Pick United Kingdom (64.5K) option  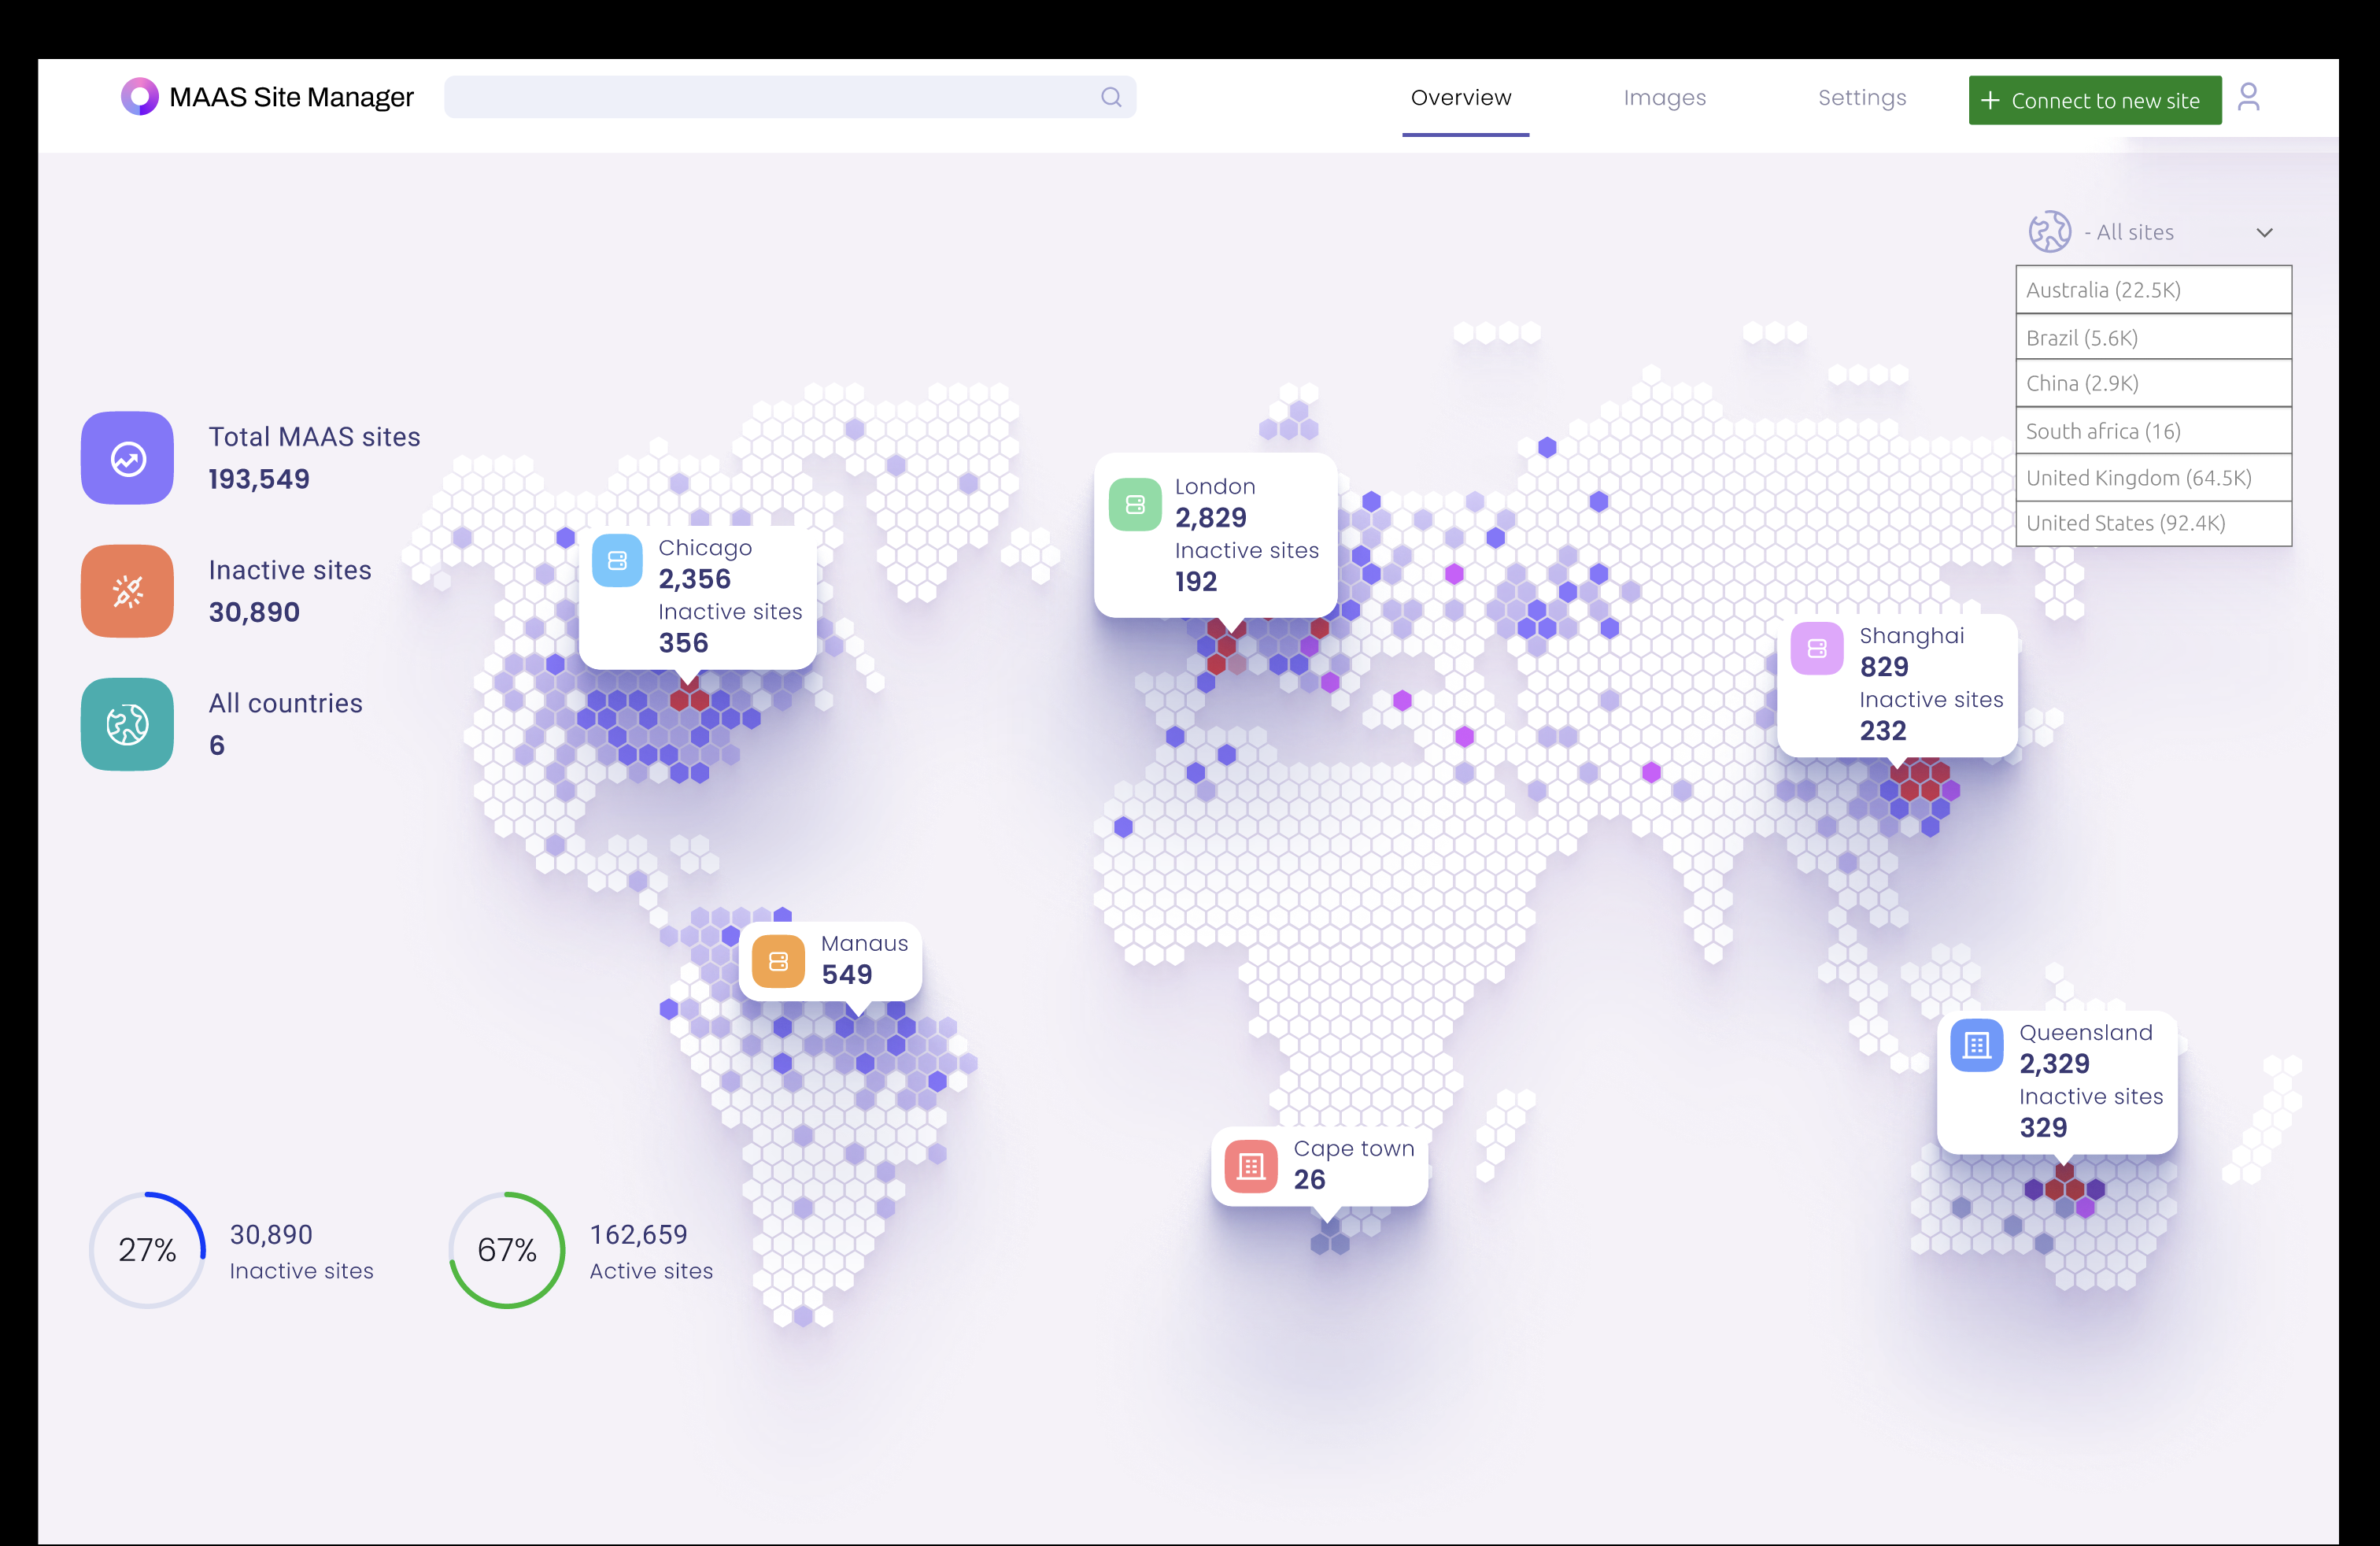click(2154, 478)
